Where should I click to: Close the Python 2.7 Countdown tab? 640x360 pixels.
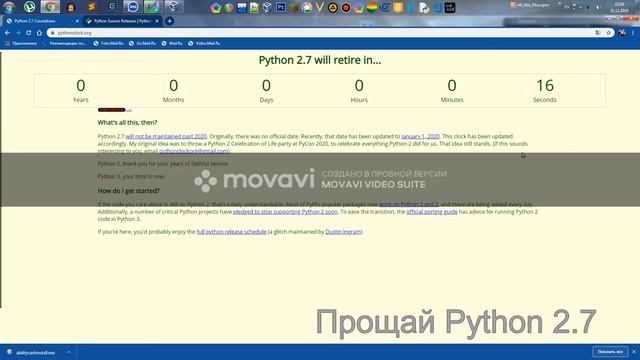[x=77, y=21]
